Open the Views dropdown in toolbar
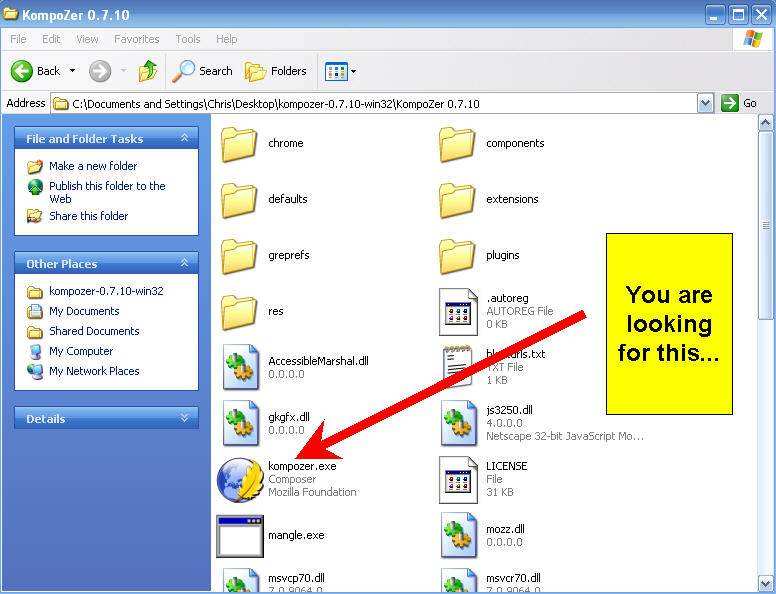The image size is (776, 594). tap(341, 71)
